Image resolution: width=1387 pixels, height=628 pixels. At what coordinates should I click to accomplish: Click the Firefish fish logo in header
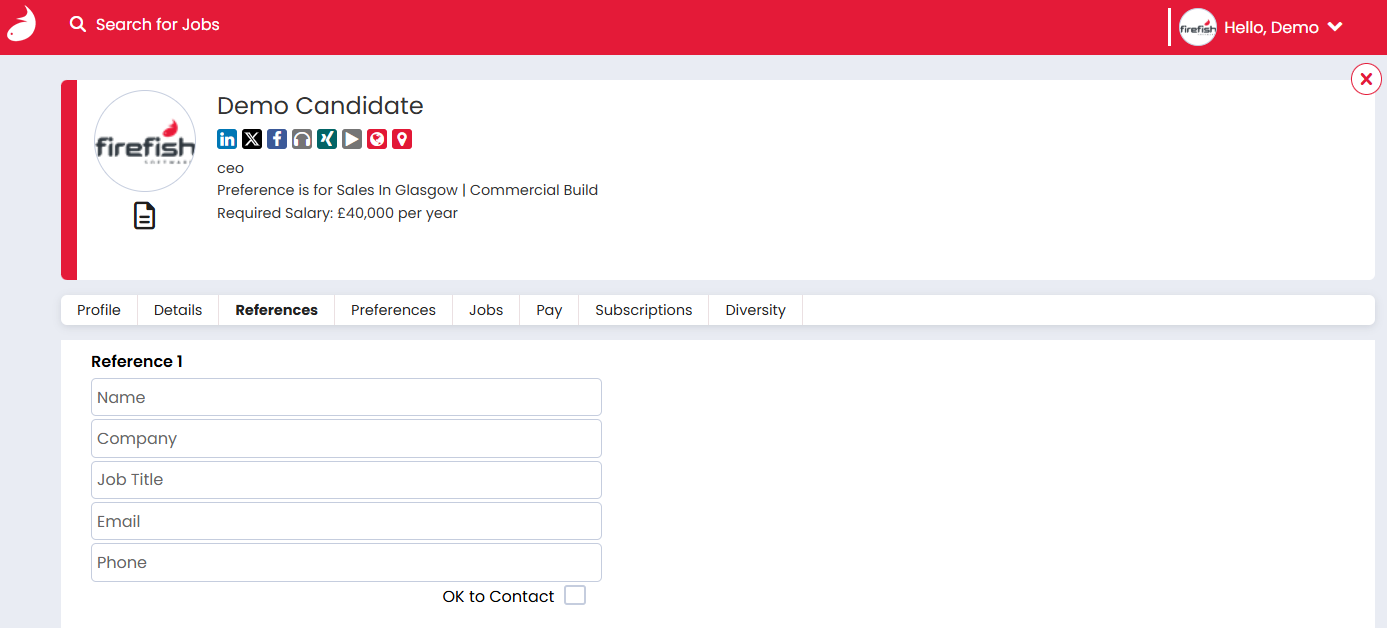pos(21,24)
